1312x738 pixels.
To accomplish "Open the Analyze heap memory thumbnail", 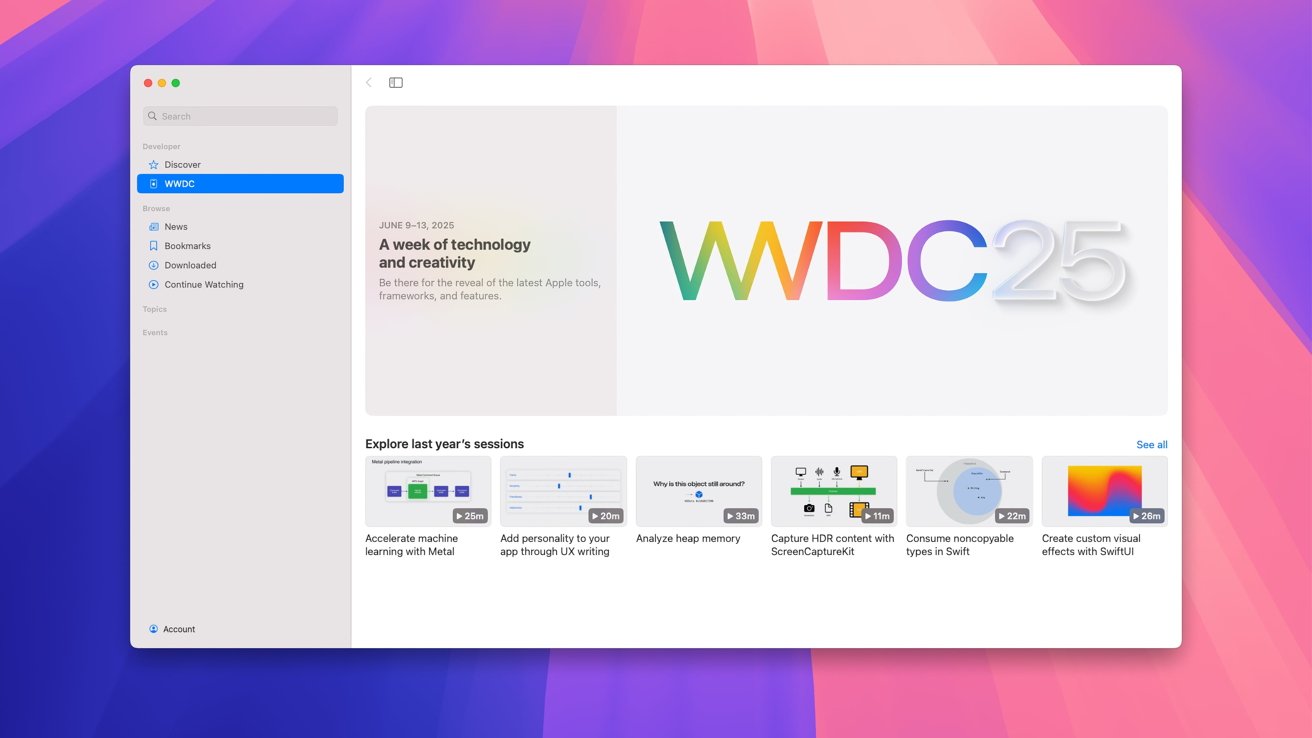I will coord(699,491).
